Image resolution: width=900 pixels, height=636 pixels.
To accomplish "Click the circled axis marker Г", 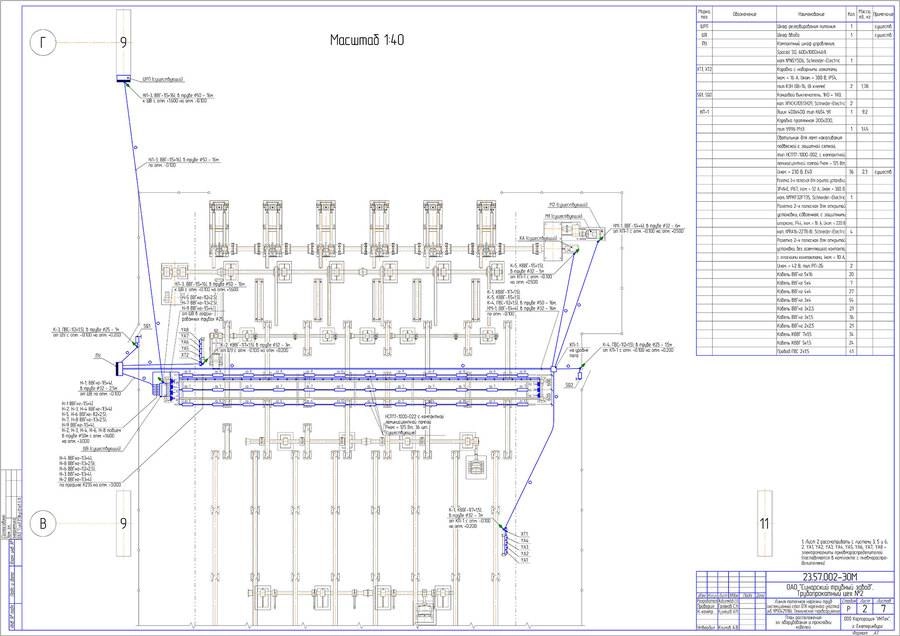I will [x=42, y=43].
